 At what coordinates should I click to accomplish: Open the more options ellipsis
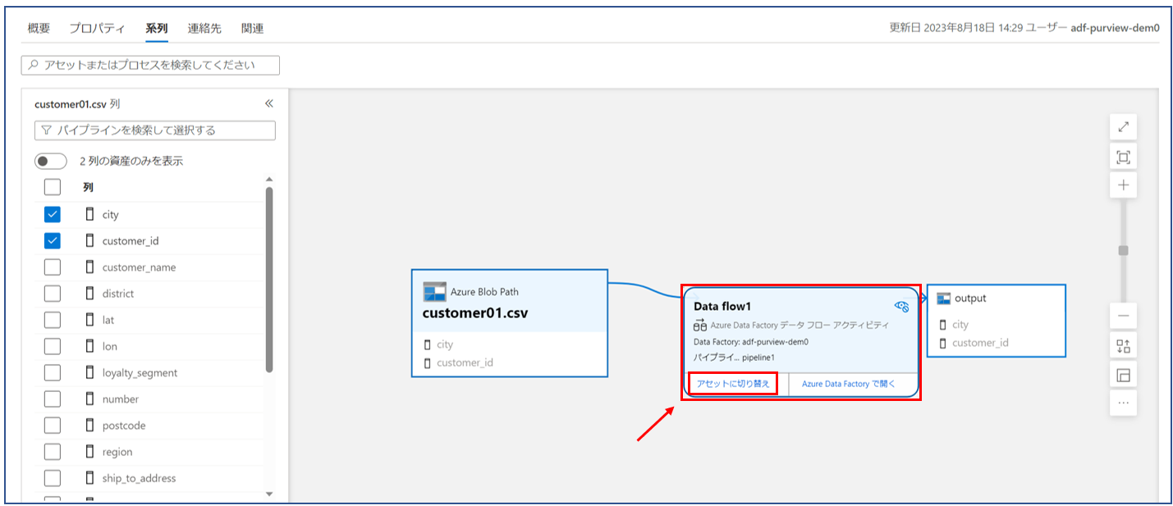(1123, 403)
